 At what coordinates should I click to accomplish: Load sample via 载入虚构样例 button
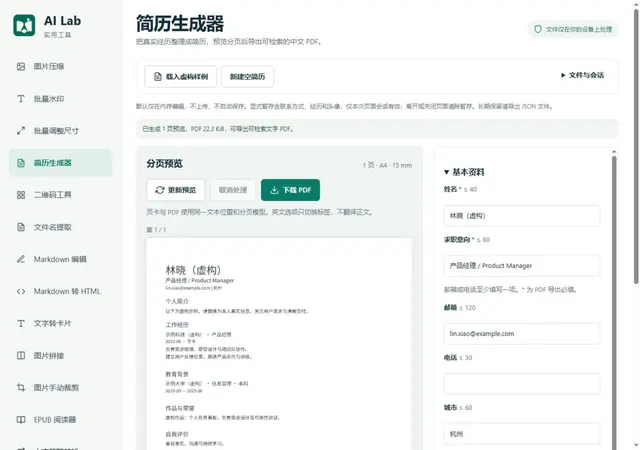click(x=180, y=76)
